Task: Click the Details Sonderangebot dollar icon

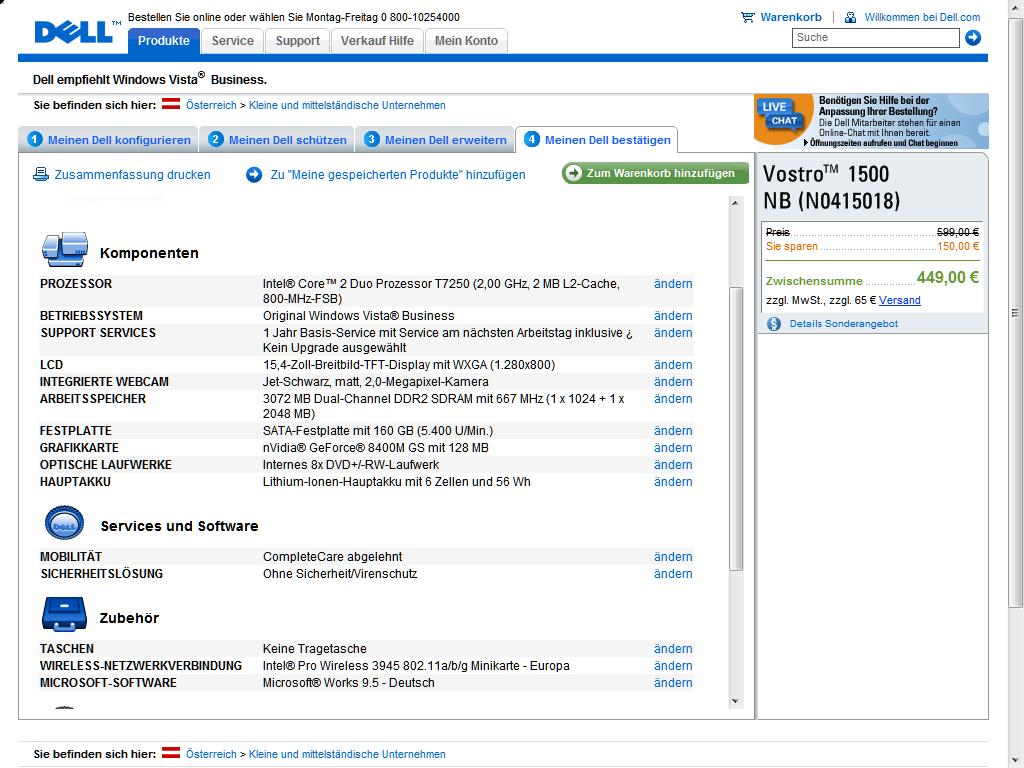Action: click(774, 324)
